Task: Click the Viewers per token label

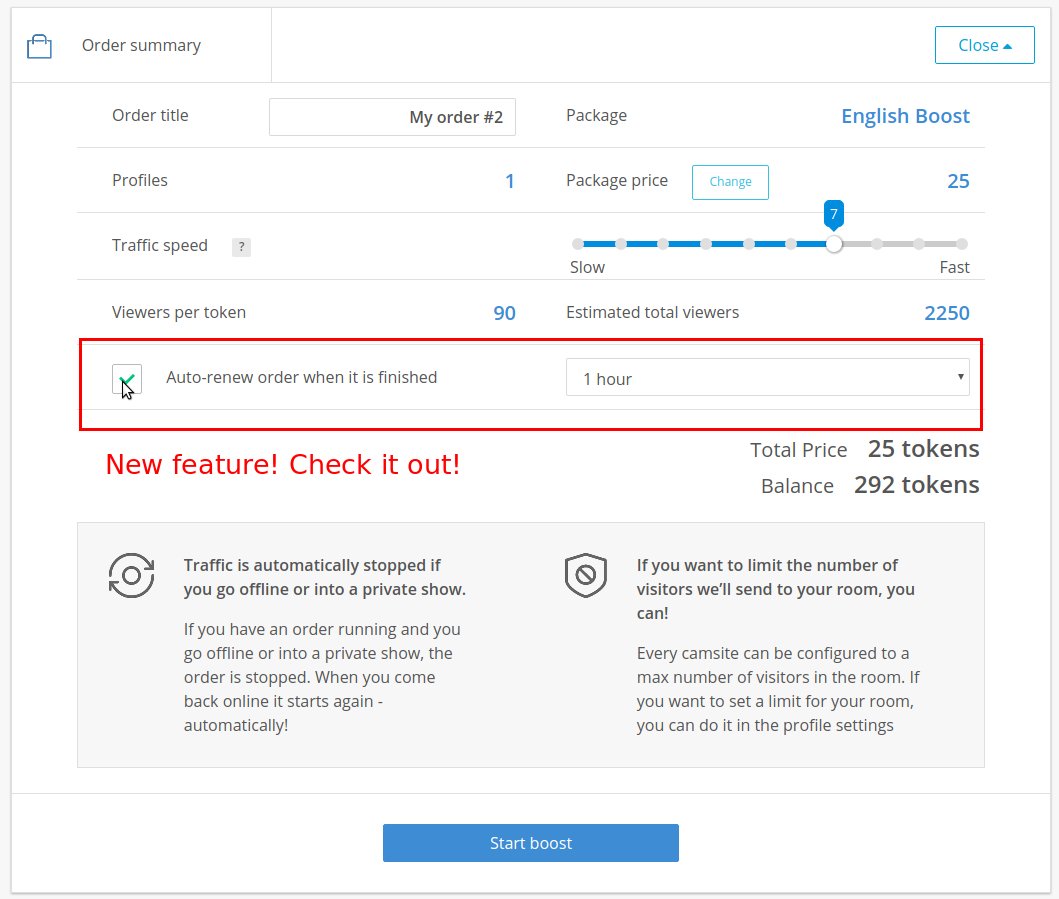Action: click(179, 312)
